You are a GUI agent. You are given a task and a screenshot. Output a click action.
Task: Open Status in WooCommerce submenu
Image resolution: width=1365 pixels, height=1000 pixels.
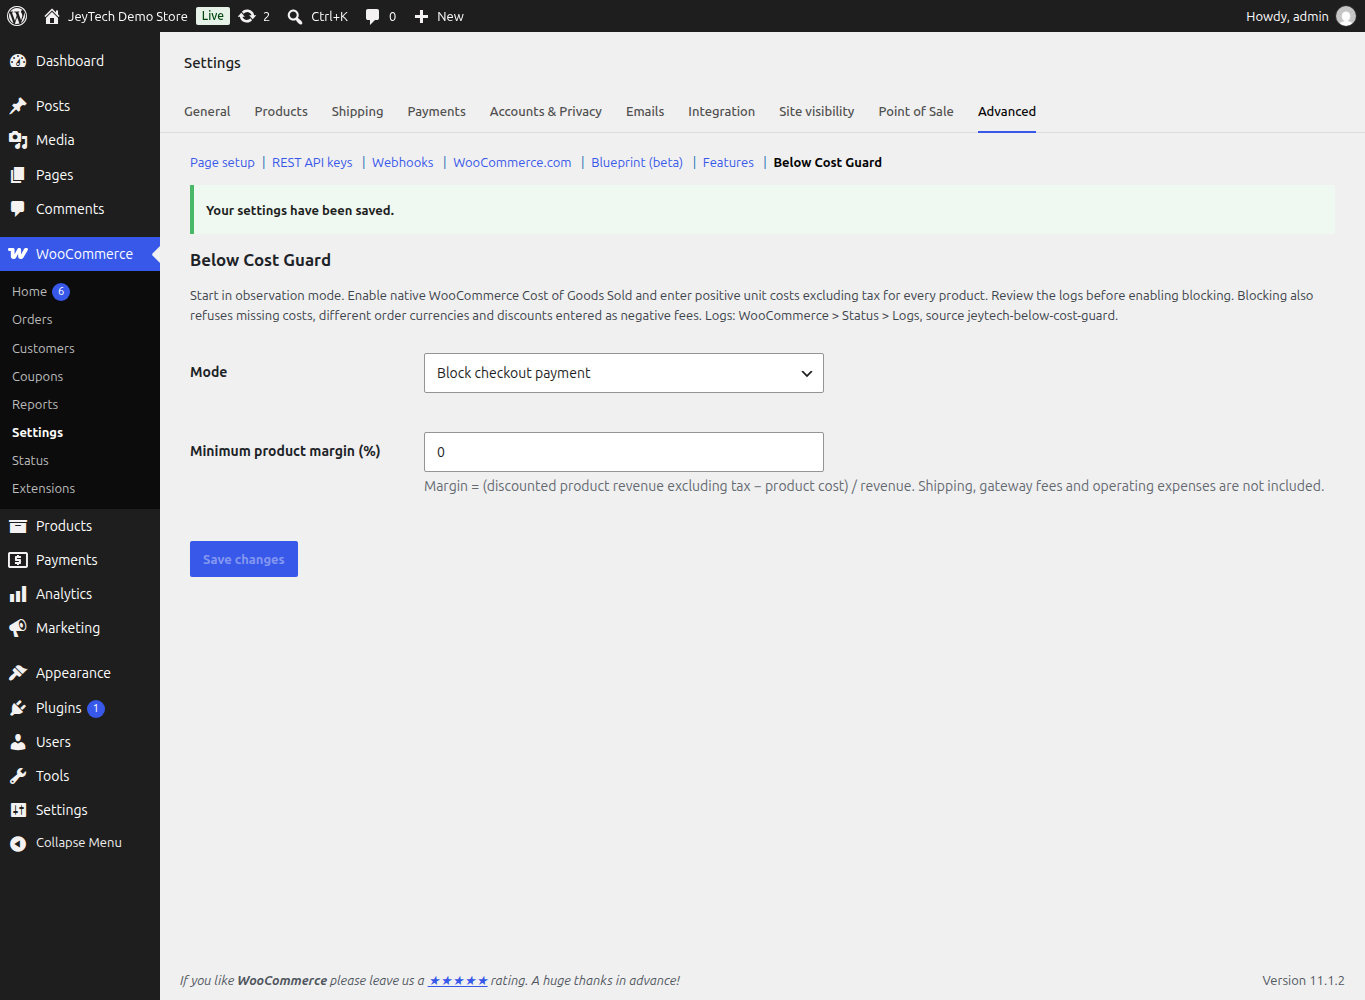(30, 461)
